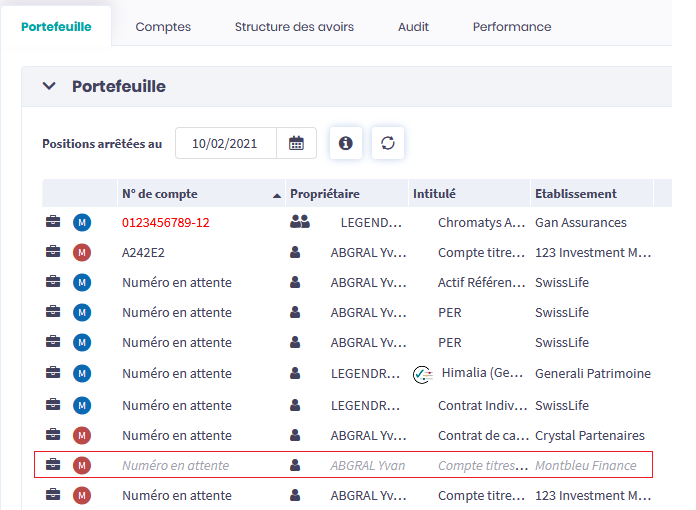Sort by N° de compte column
Viewport: 696px width, 510px height.
pyautogui.click(x=160, y=194)
